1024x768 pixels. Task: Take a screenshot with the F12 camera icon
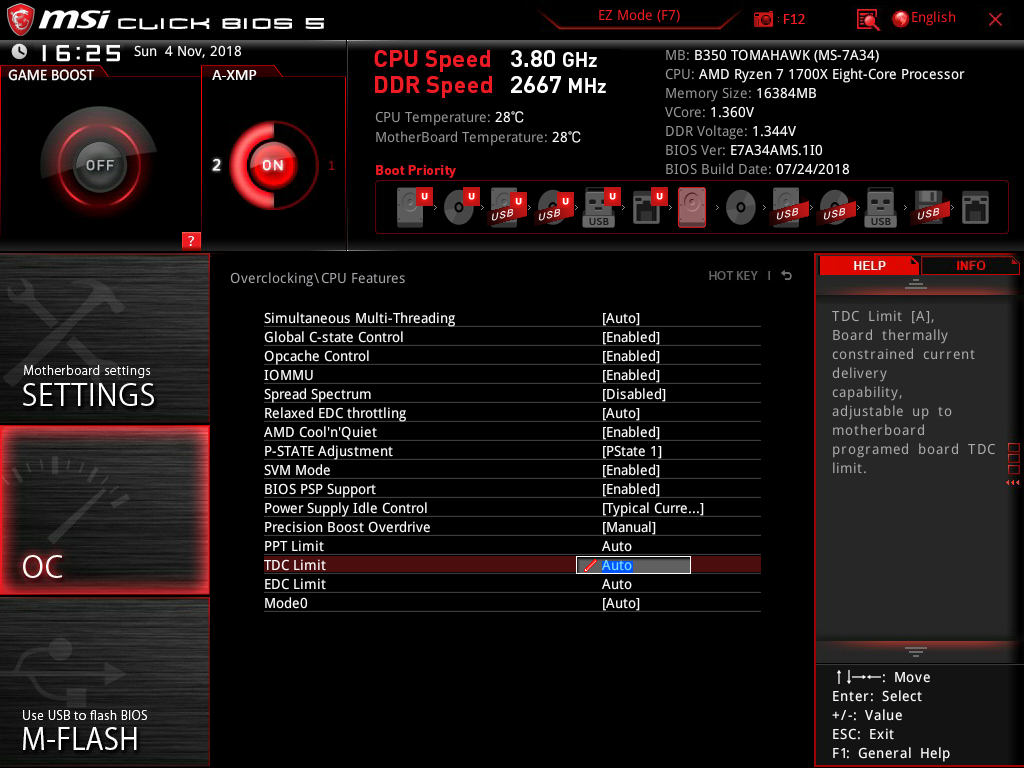[x=763, y=19]
